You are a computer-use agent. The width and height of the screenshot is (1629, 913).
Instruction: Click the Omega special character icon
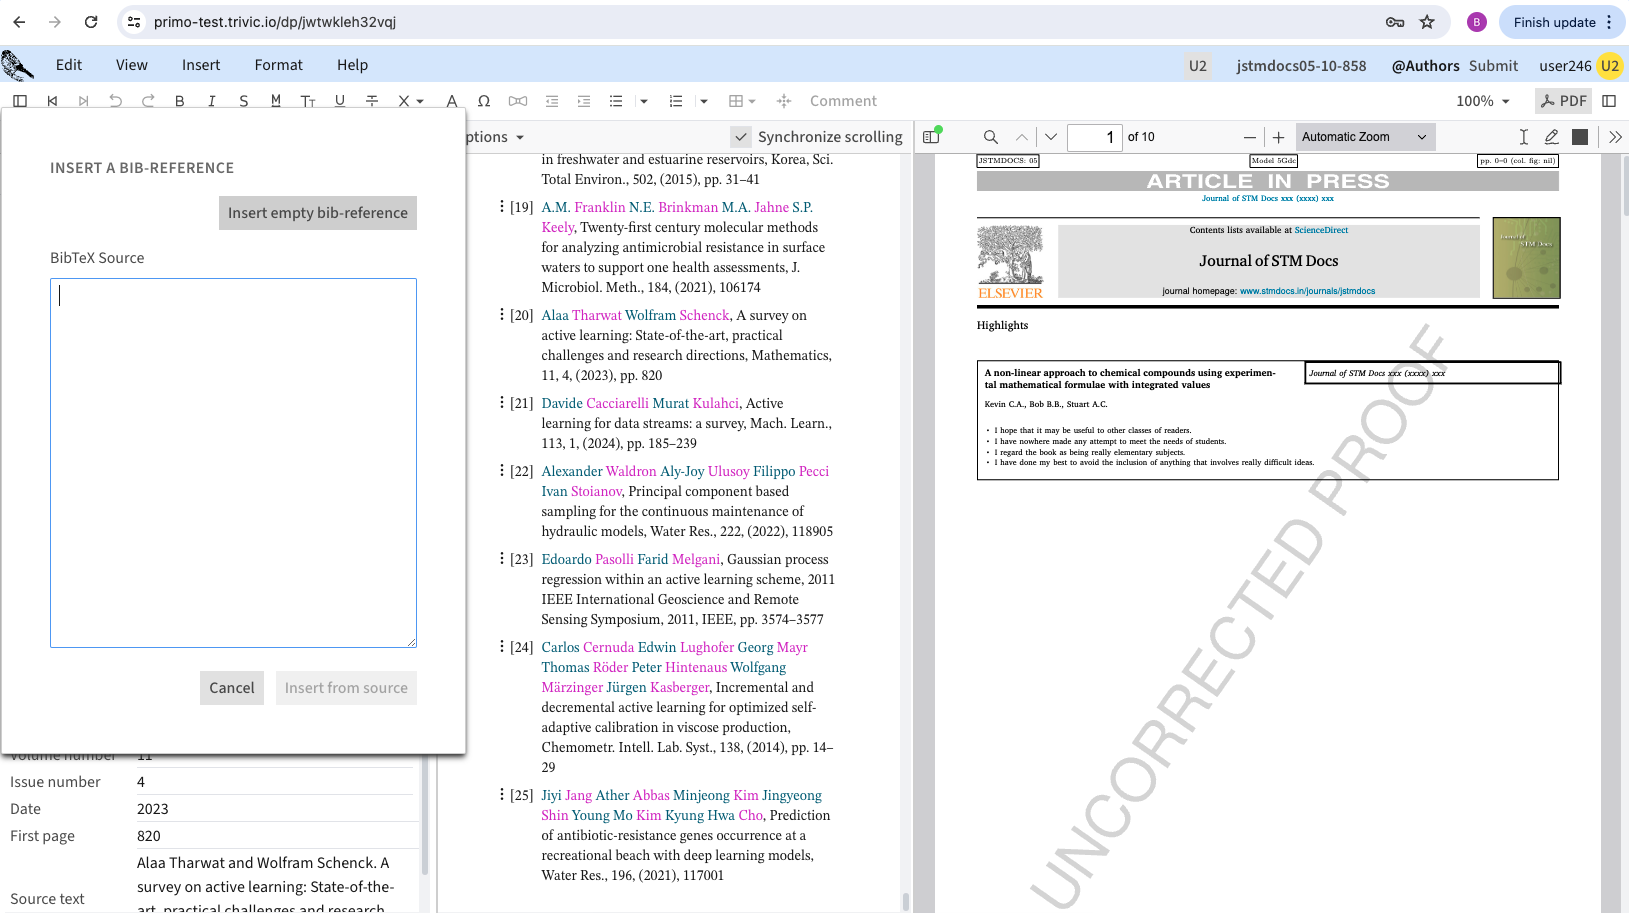coord(484,101)
